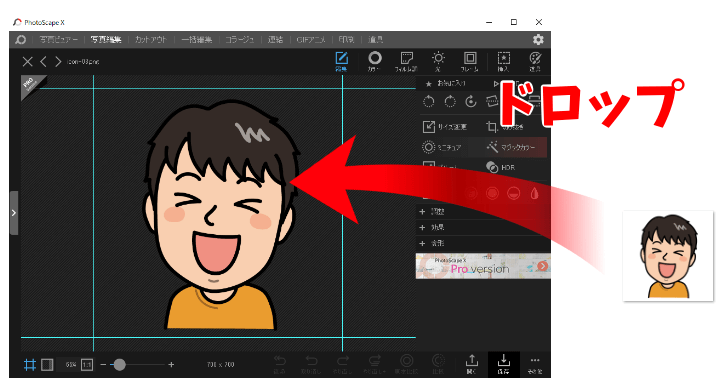The height and width of the screenshot is (388, 720).
Task: Select the 編集 (Edit) pencil tool tab
Action: click(x=341, y=62)
